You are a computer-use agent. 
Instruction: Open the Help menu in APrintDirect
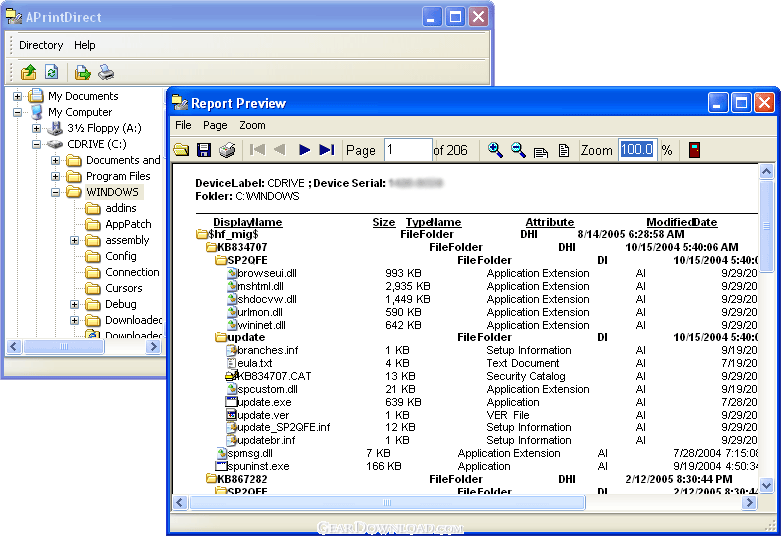coord(85,45)
